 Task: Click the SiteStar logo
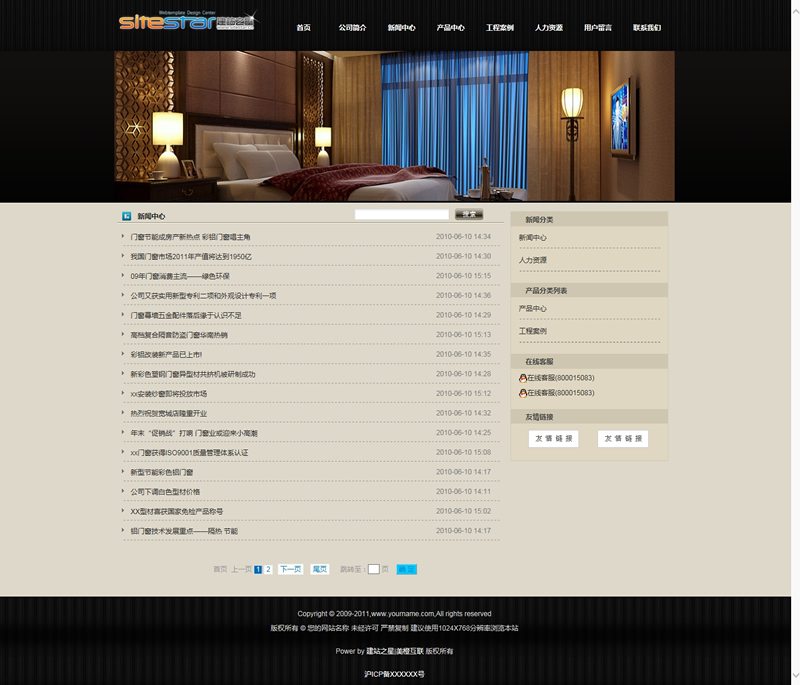click(185, 21)
